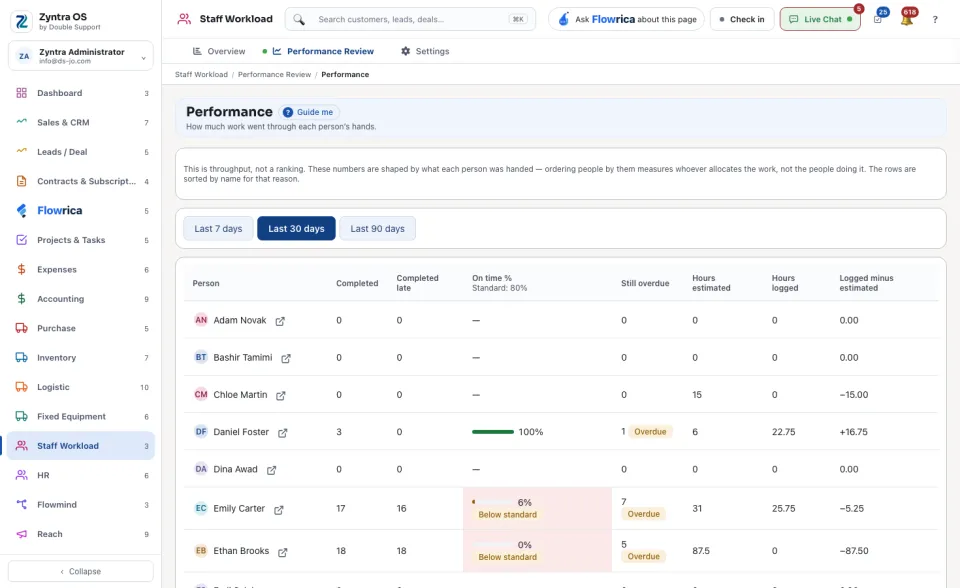
Task: Click Emily Carter's 6% on-time progress bar
Action: [493, 502]
